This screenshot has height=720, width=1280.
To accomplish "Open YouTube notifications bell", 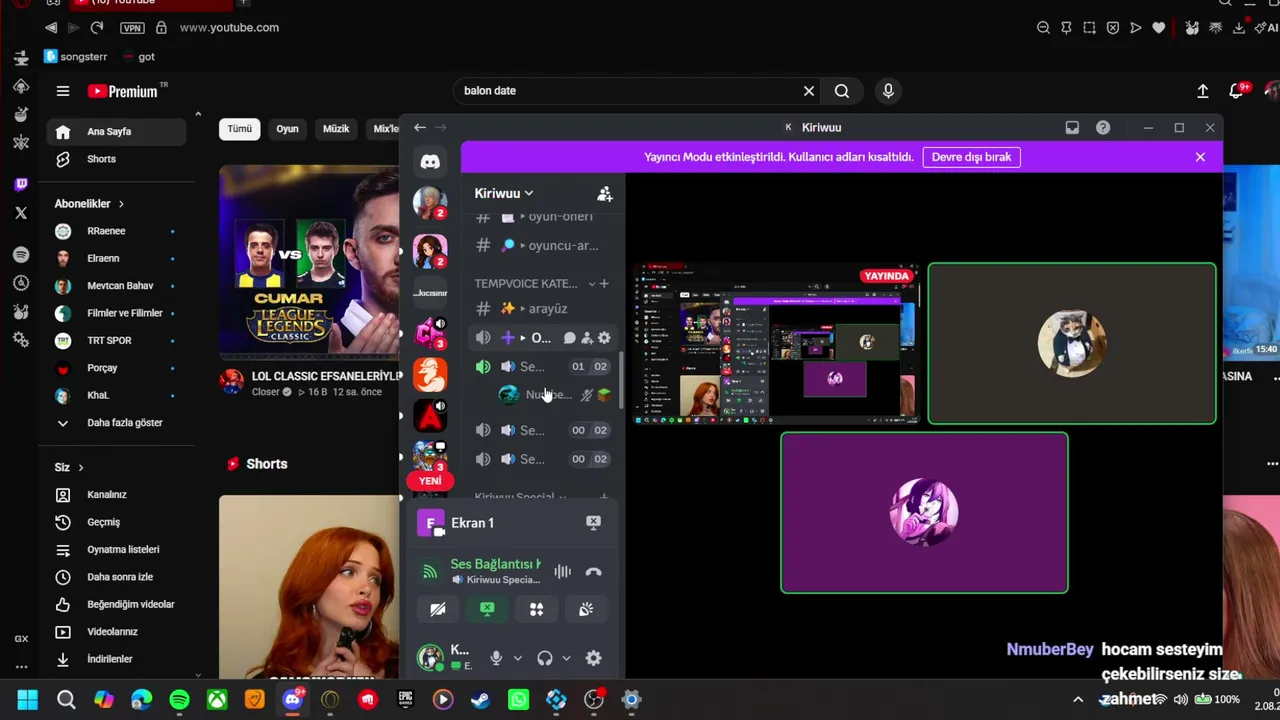I will [x=1236, y=91].
